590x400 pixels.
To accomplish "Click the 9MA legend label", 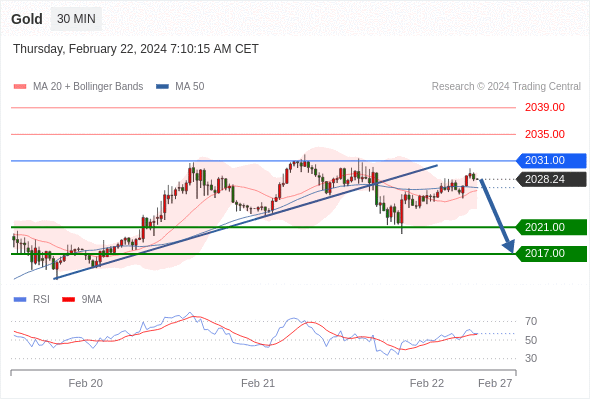I will point(92,300).
